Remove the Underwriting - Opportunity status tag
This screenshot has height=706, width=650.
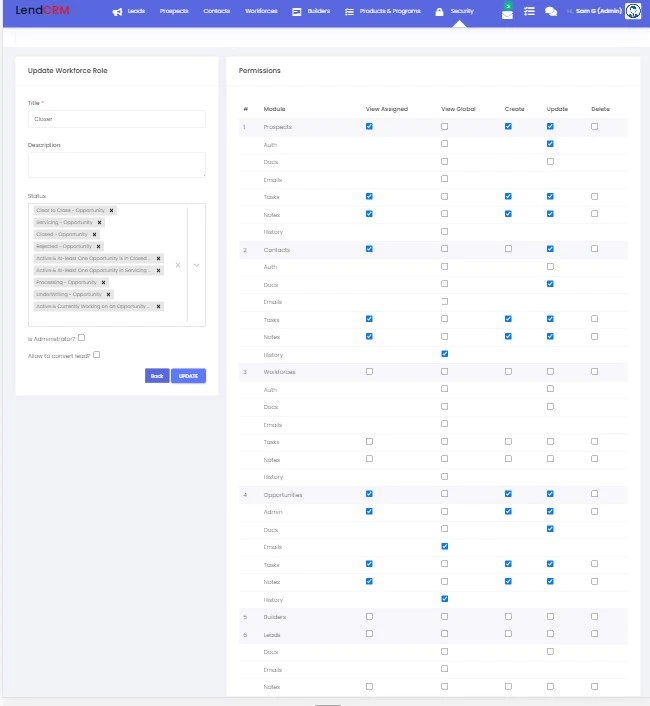pyautogui.click(x=108, y=294)
